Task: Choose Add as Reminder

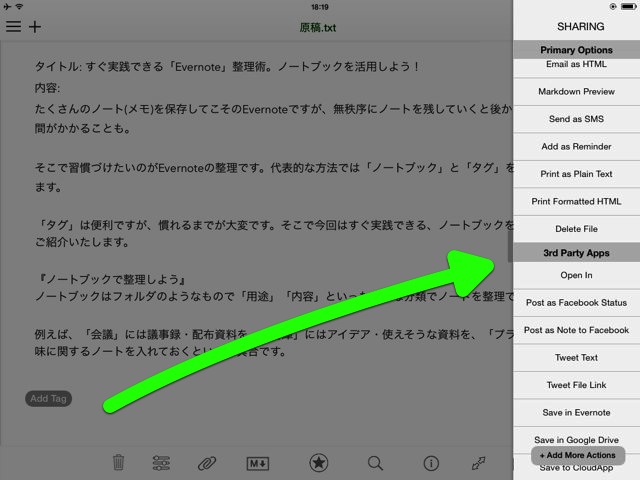Action: [x=576, y=146]
